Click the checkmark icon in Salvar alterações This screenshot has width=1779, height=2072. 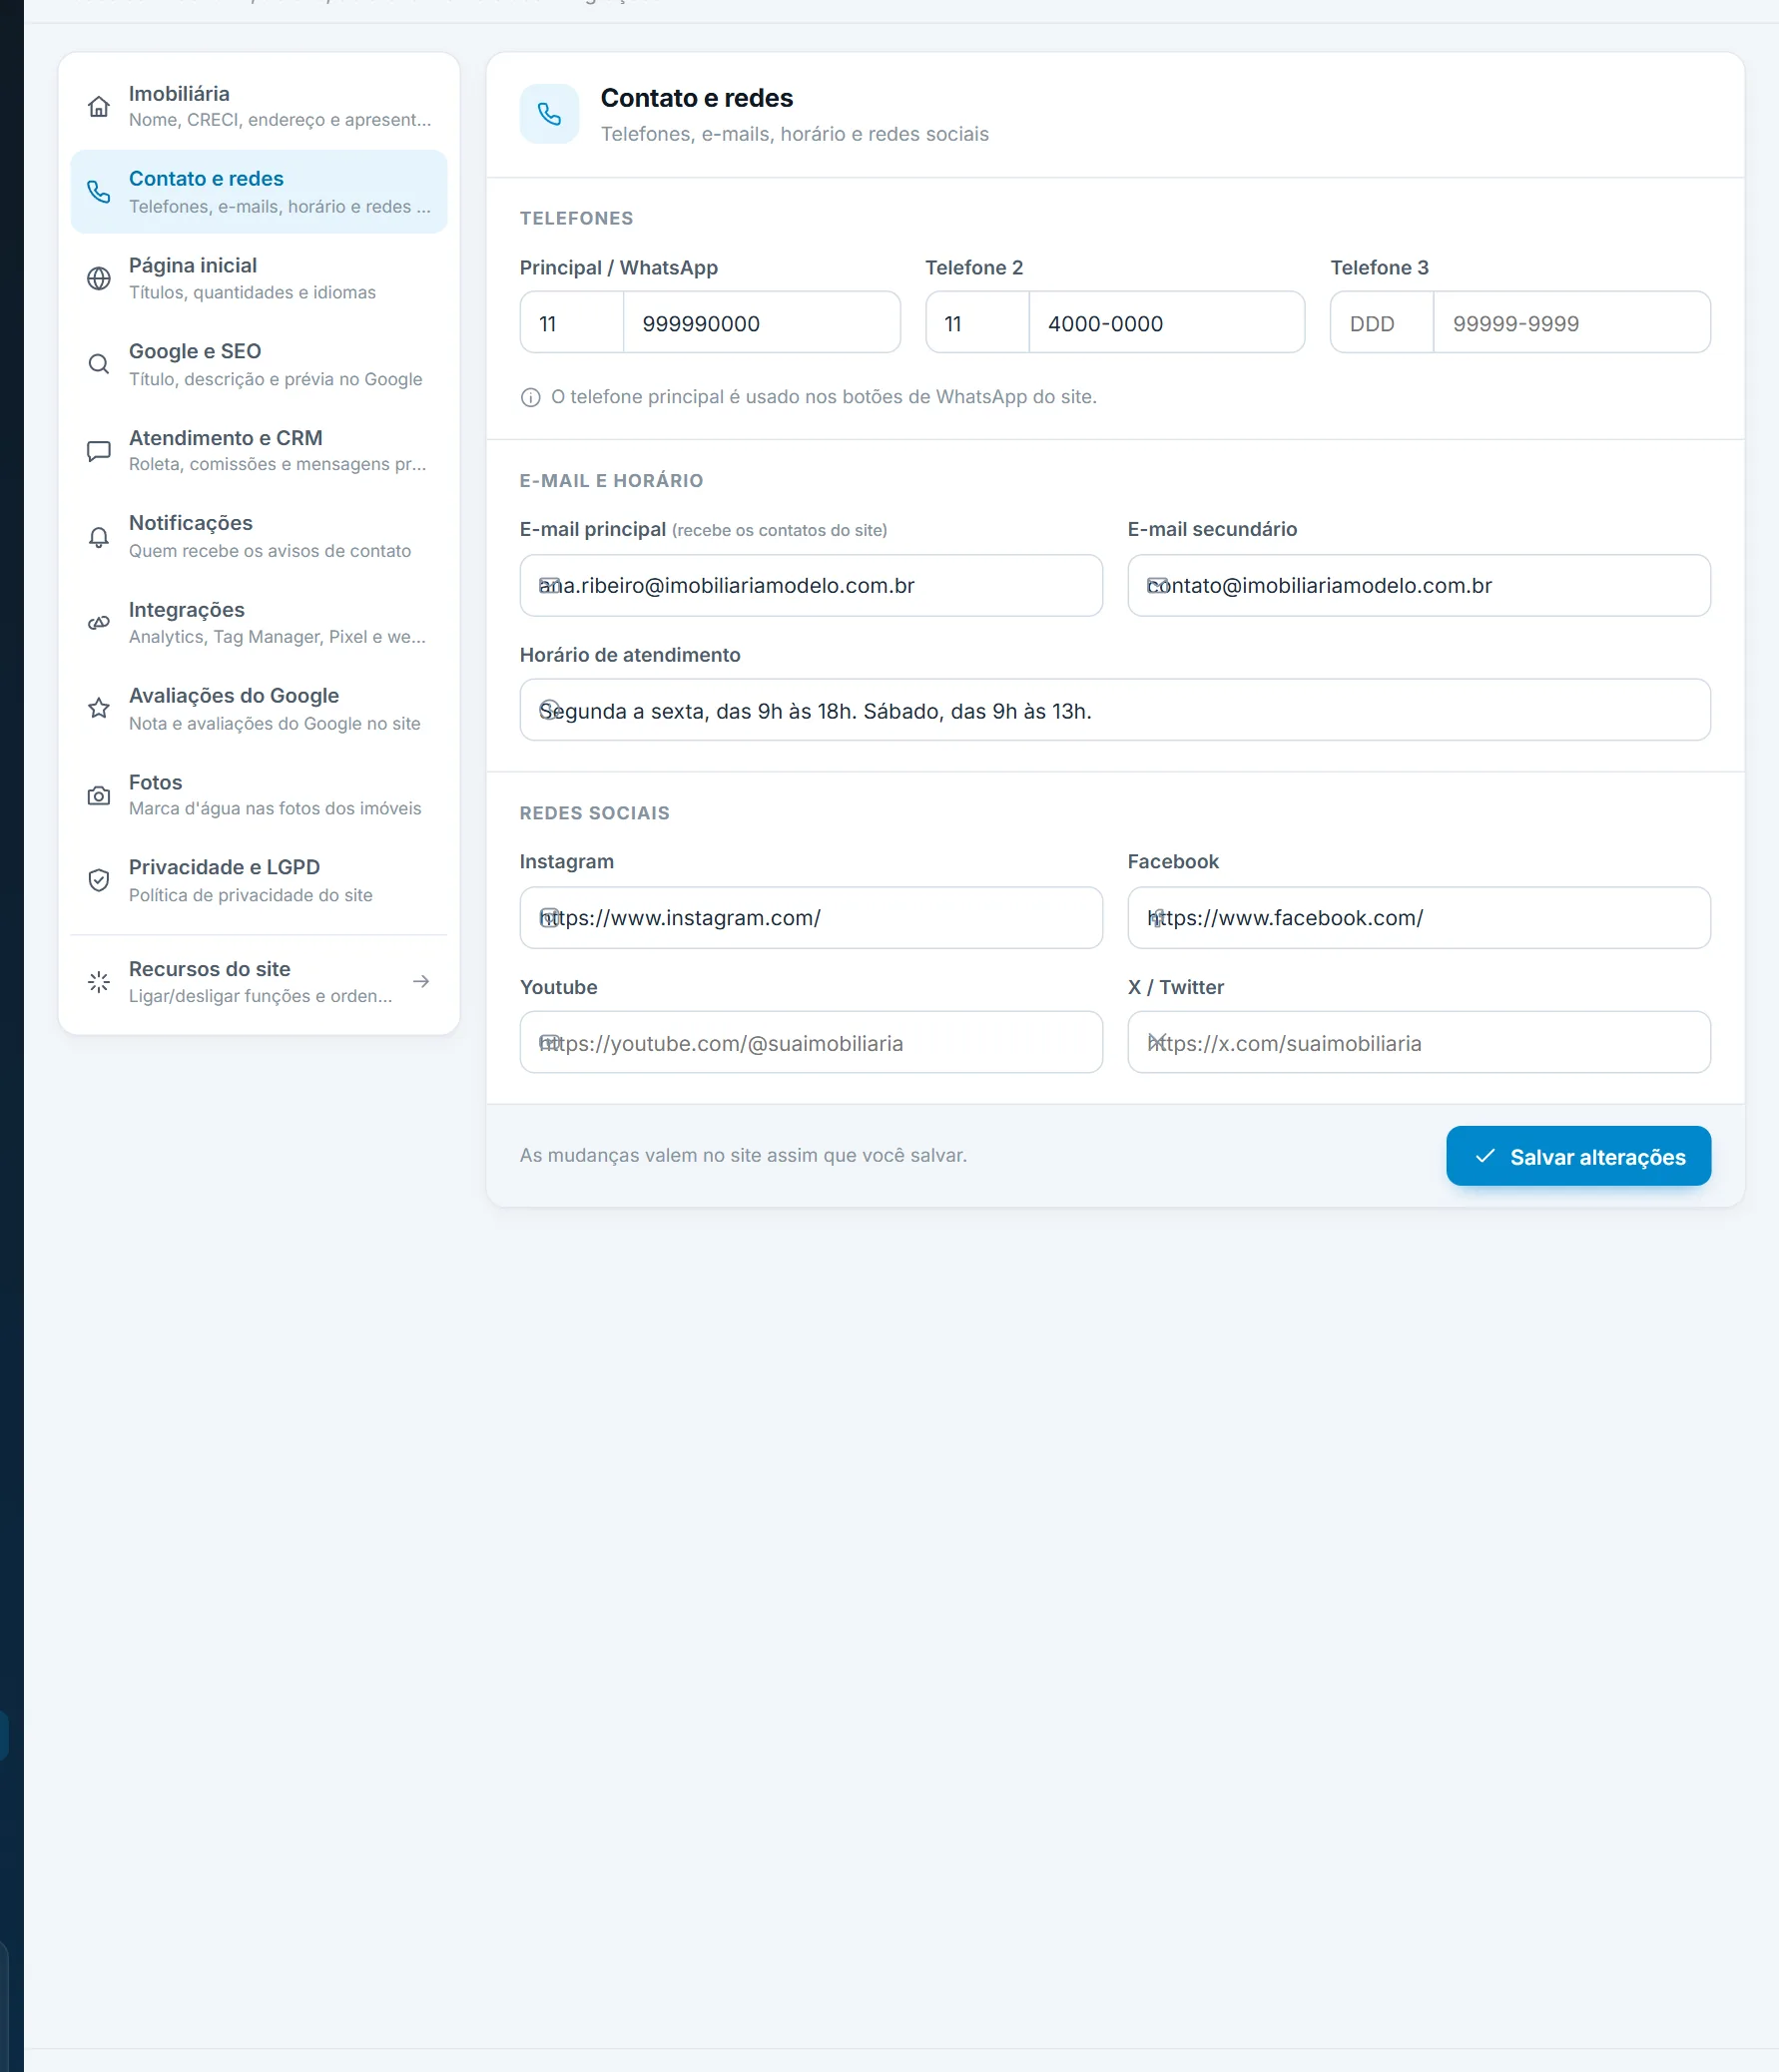[x=1485, y=1156]
